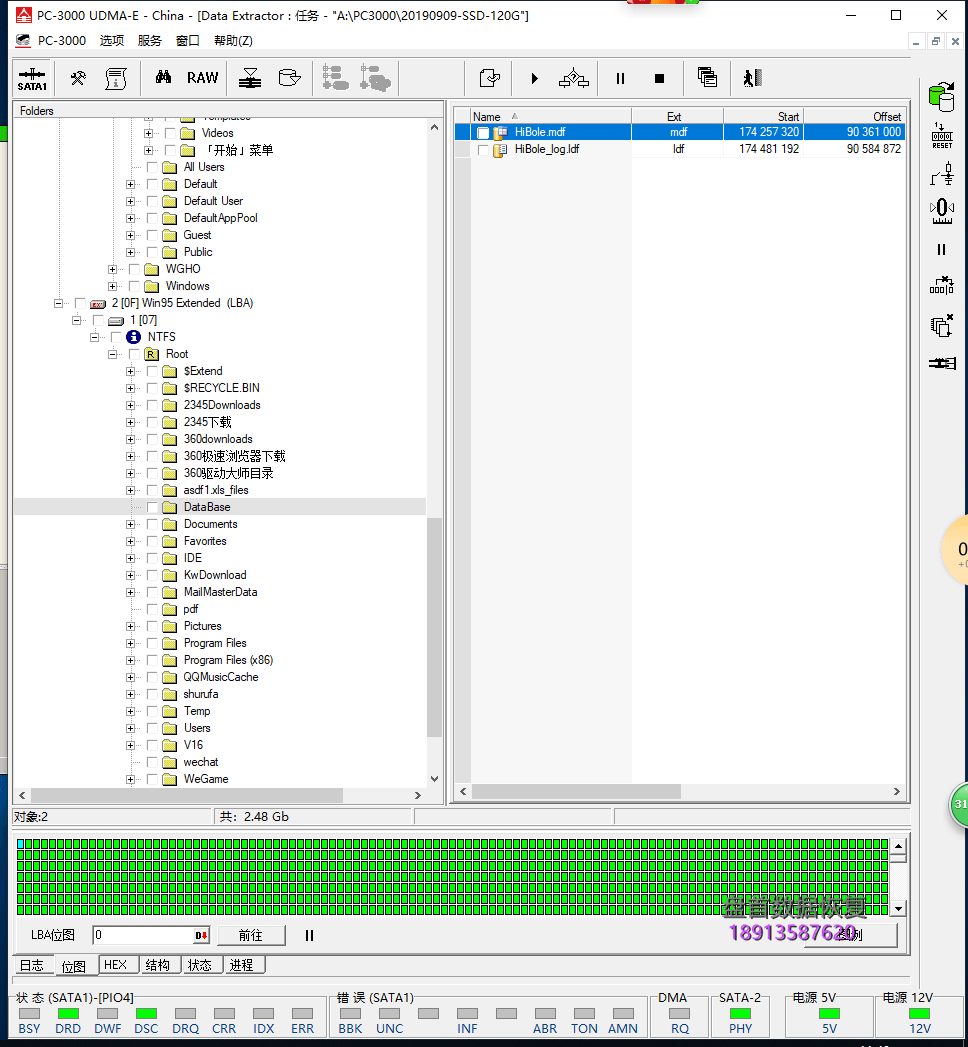Click the zero-scale sidebar icon
The width and height of the screenshot is (968, 1047).
point(942,211)
